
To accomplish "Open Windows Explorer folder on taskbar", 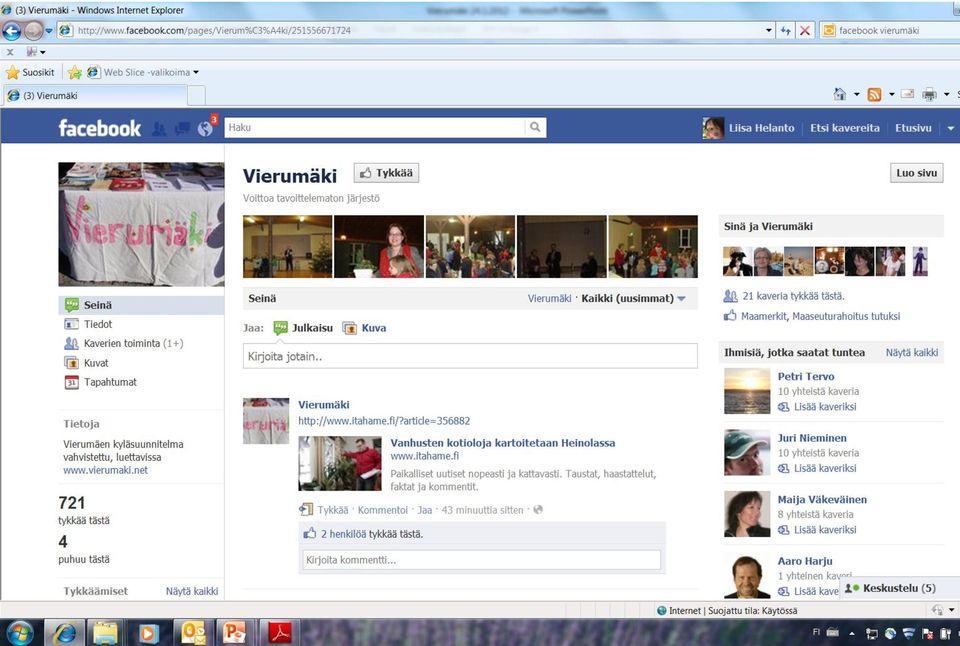I will click(105, 633).
